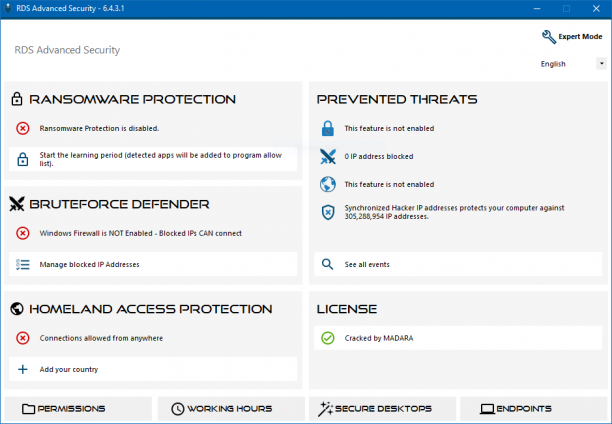Click the Permissions folder icon
Screen dimensions: 612x424
tap(28, 409)
